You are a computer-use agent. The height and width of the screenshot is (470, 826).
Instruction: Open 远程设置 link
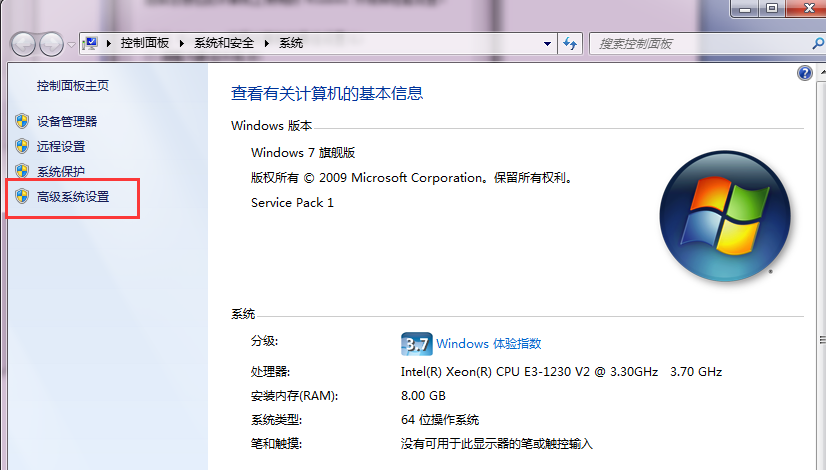(x=61, y=146)
